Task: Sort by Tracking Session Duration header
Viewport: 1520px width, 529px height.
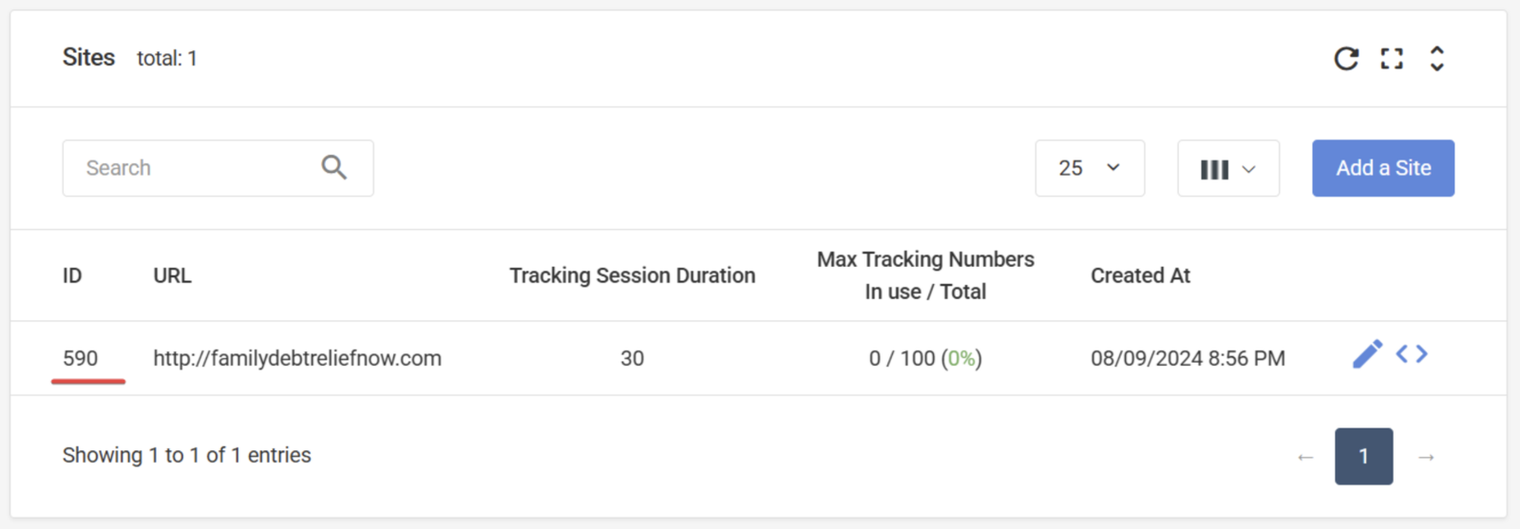Action: (x=632, y=276)
